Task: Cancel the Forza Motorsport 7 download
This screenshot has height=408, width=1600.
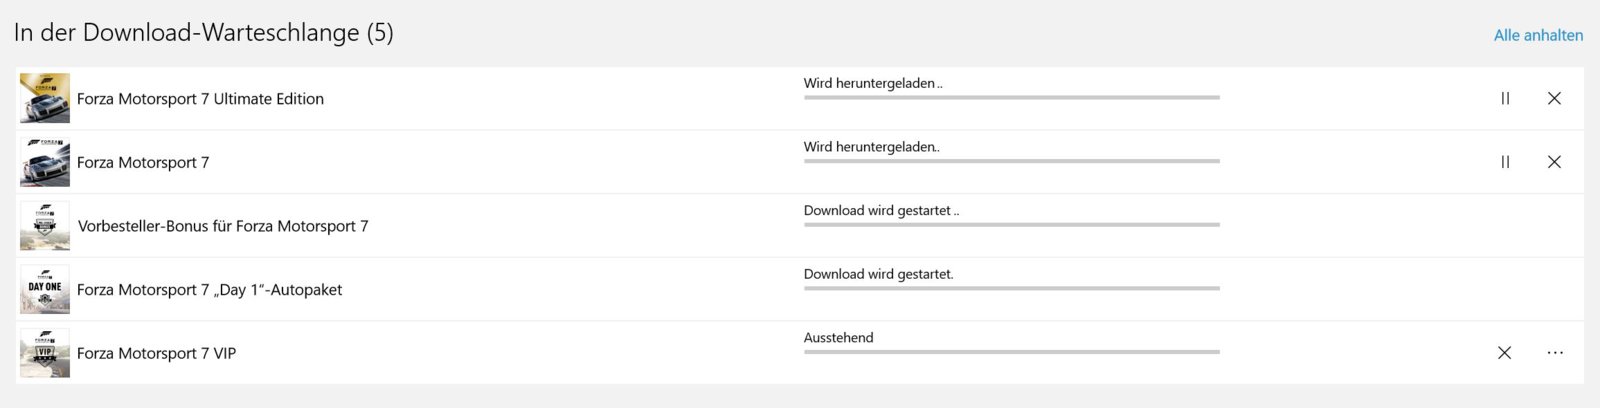Action: point(1554,162)
